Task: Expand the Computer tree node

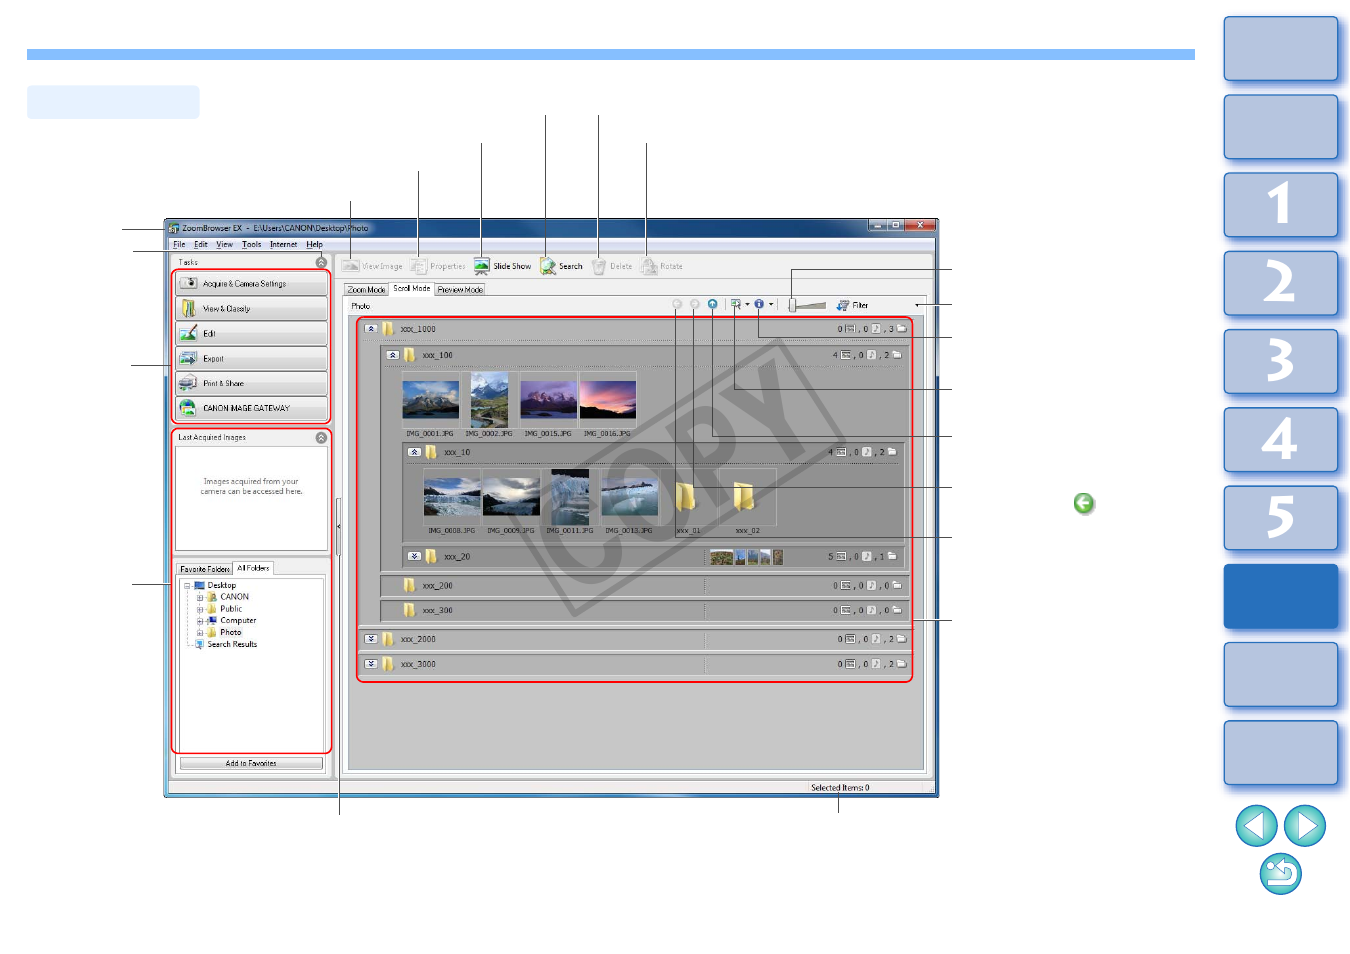Action: coord(199,621)
